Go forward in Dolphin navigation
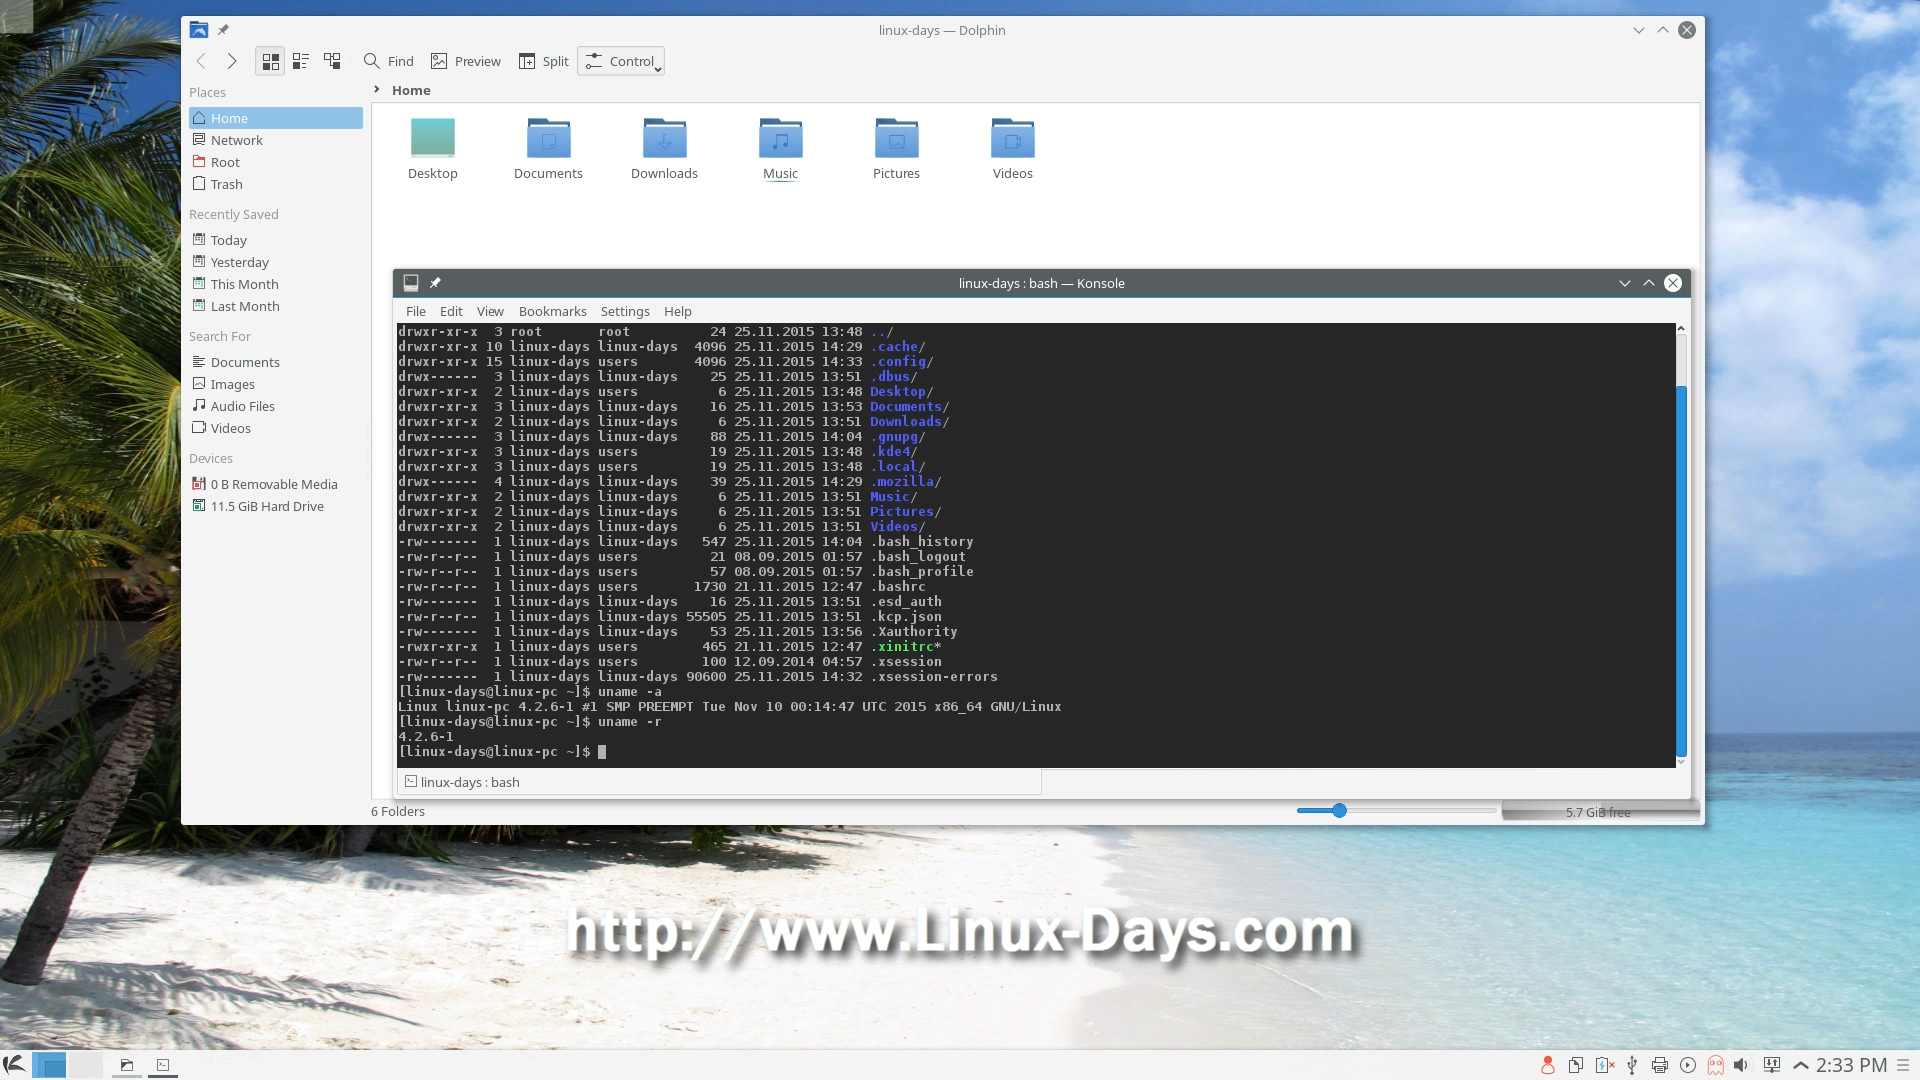This screenshot has height=1080, width=1920. 232,61
